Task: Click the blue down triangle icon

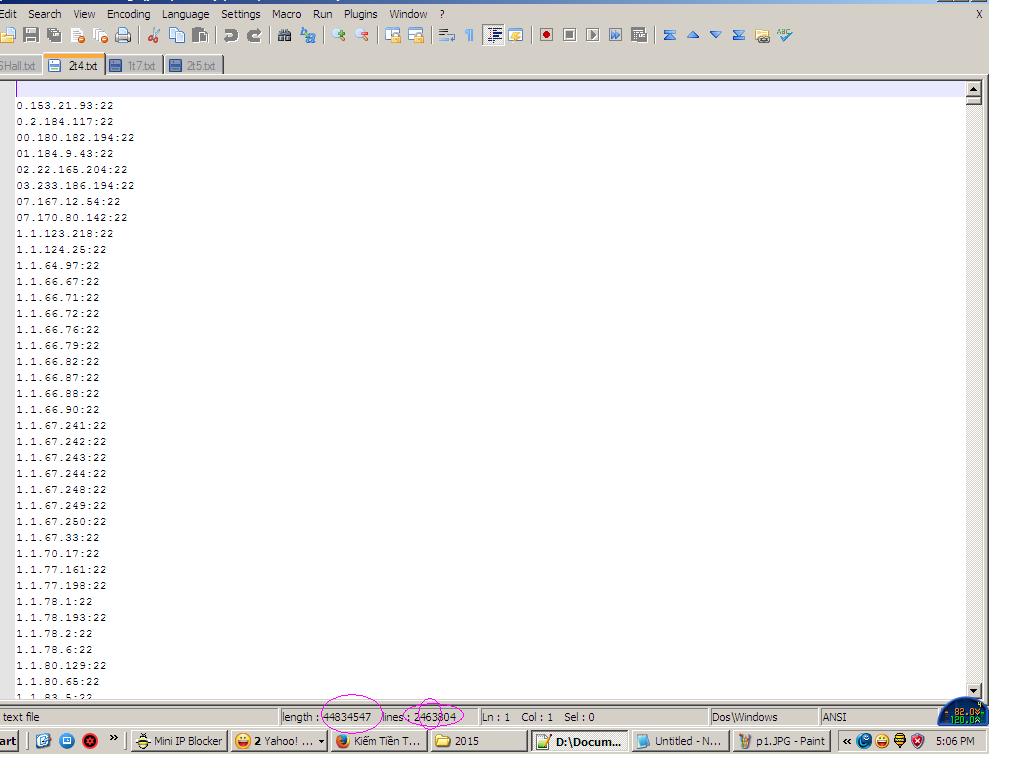Action: pyautogui.click(x=716, y=35)
